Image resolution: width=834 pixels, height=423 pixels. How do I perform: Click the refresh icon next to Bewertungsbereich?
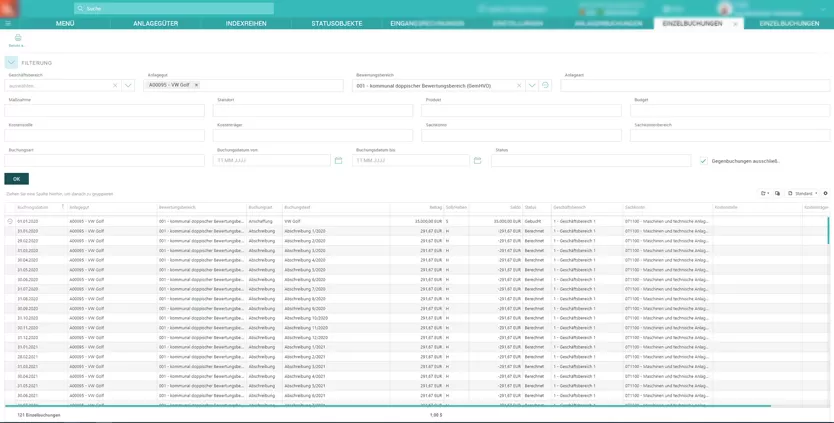coord(545,85)
